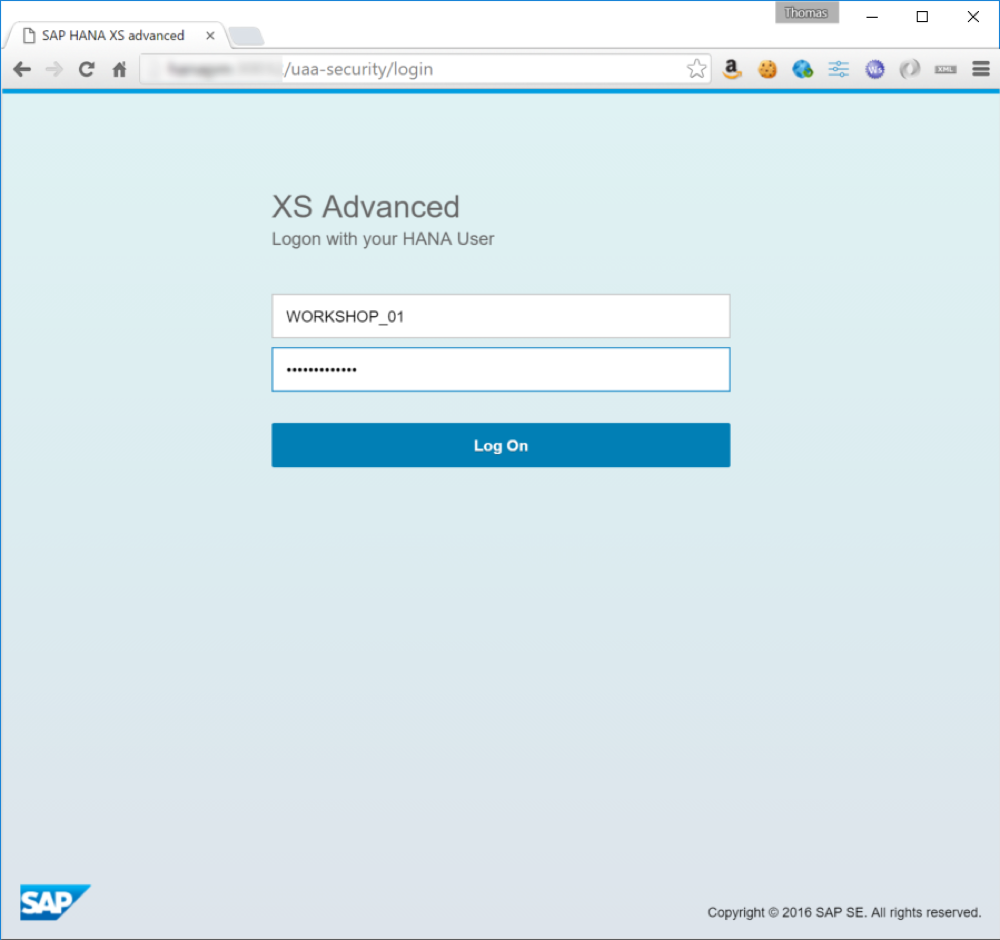The height and width of the screenshot is (940, 1000).
Task: Open the Chrome hamburger menu
Action: (x=981, y=69)
